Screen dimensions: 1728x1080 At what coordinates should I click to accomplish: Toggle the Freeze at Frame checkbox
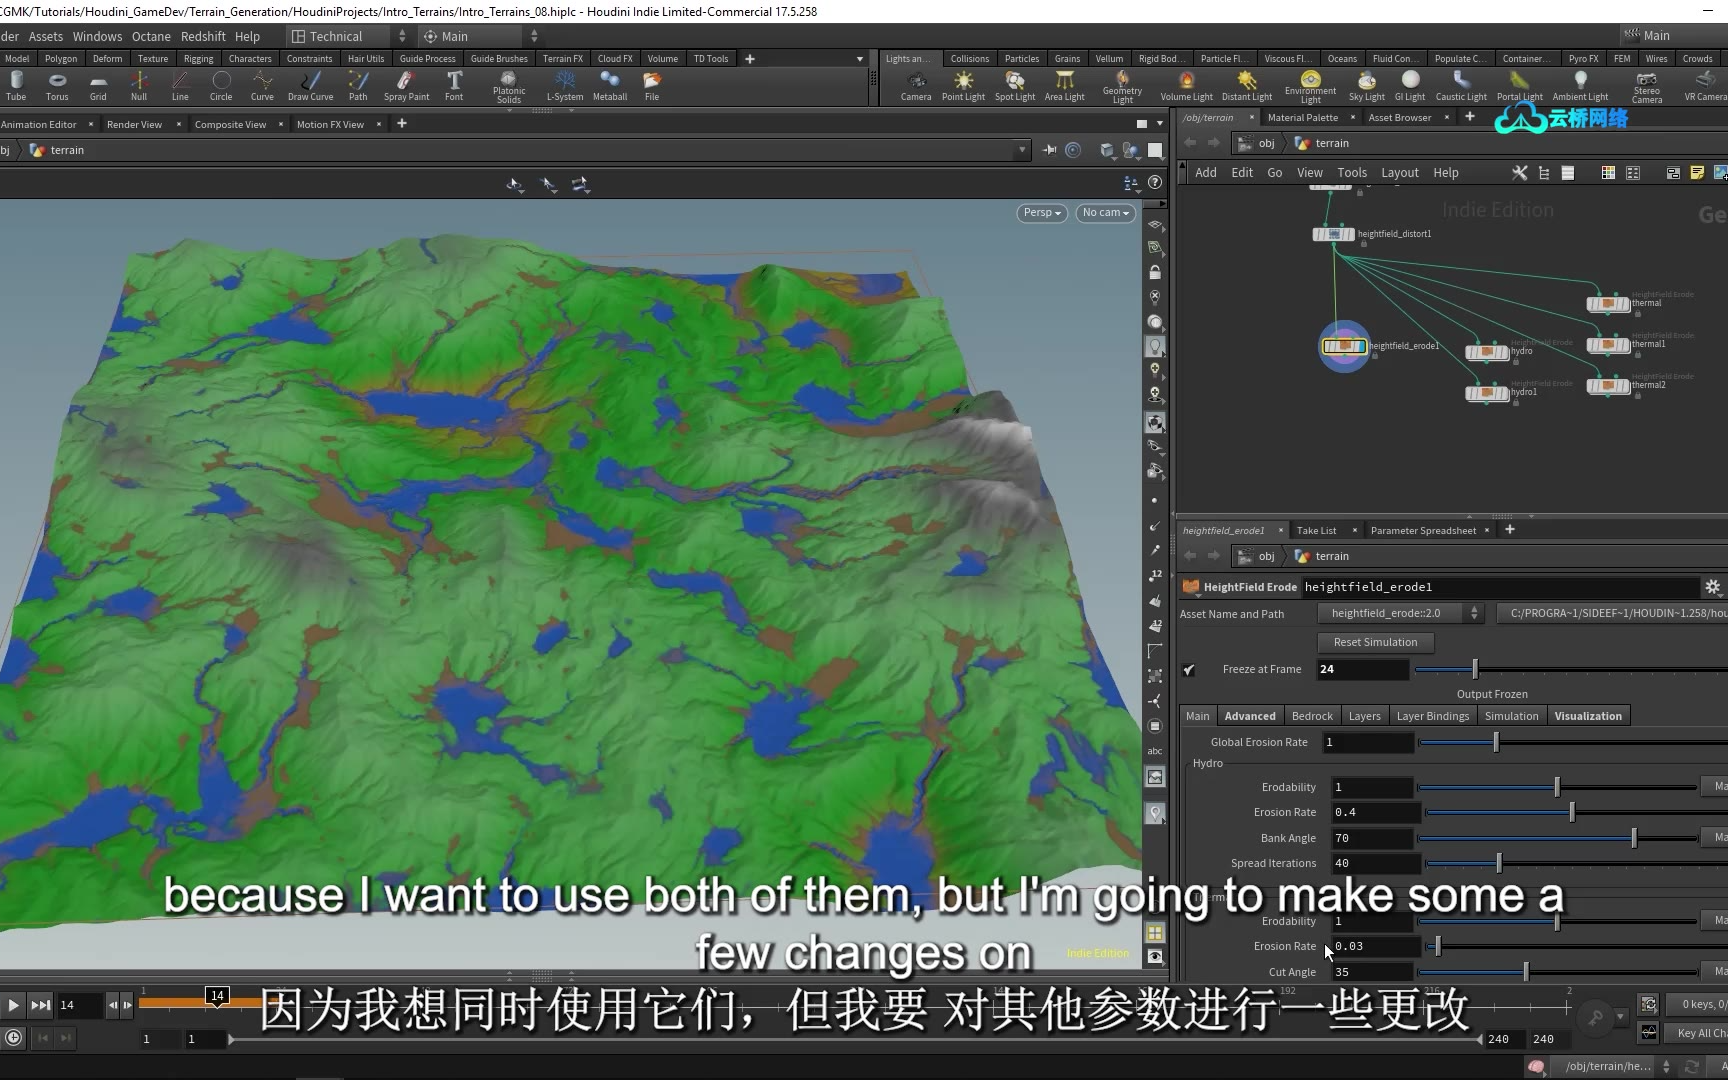(1189, 670)
